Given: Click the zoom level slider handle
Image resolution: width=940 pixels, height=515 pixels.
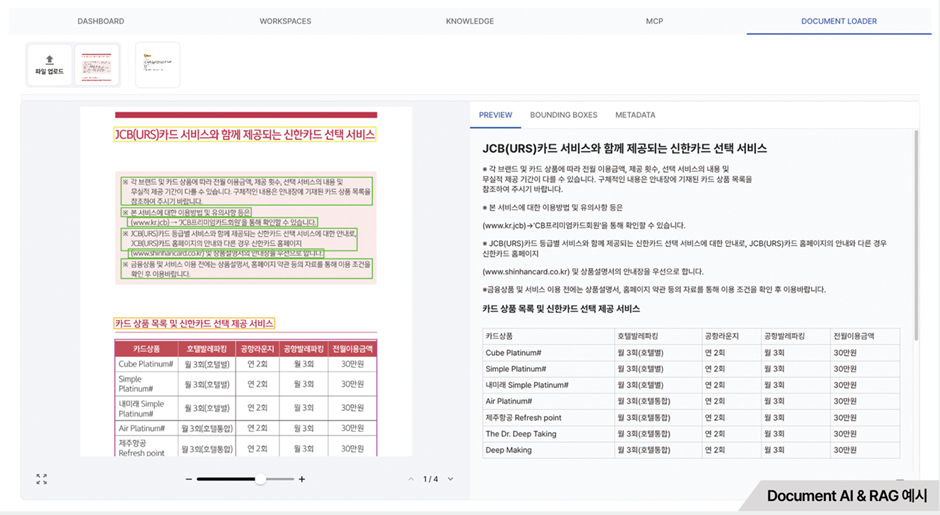Looking at the screenshot, I should [x=260, y=479].
